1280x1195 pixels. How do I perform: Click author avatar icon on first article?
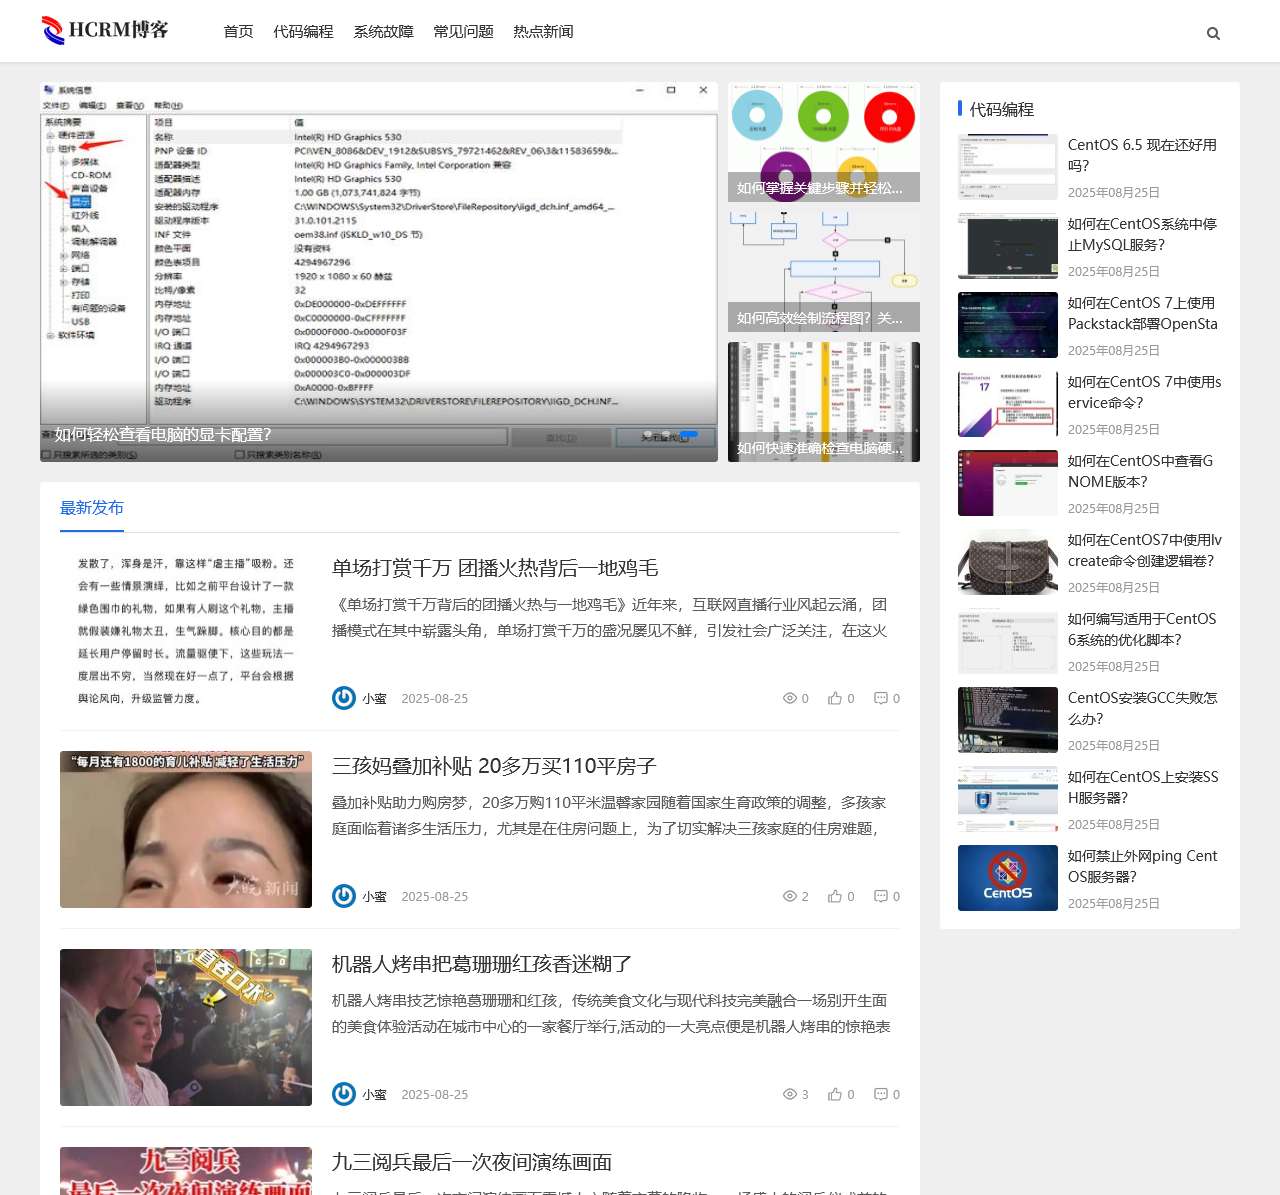[344, 698]
